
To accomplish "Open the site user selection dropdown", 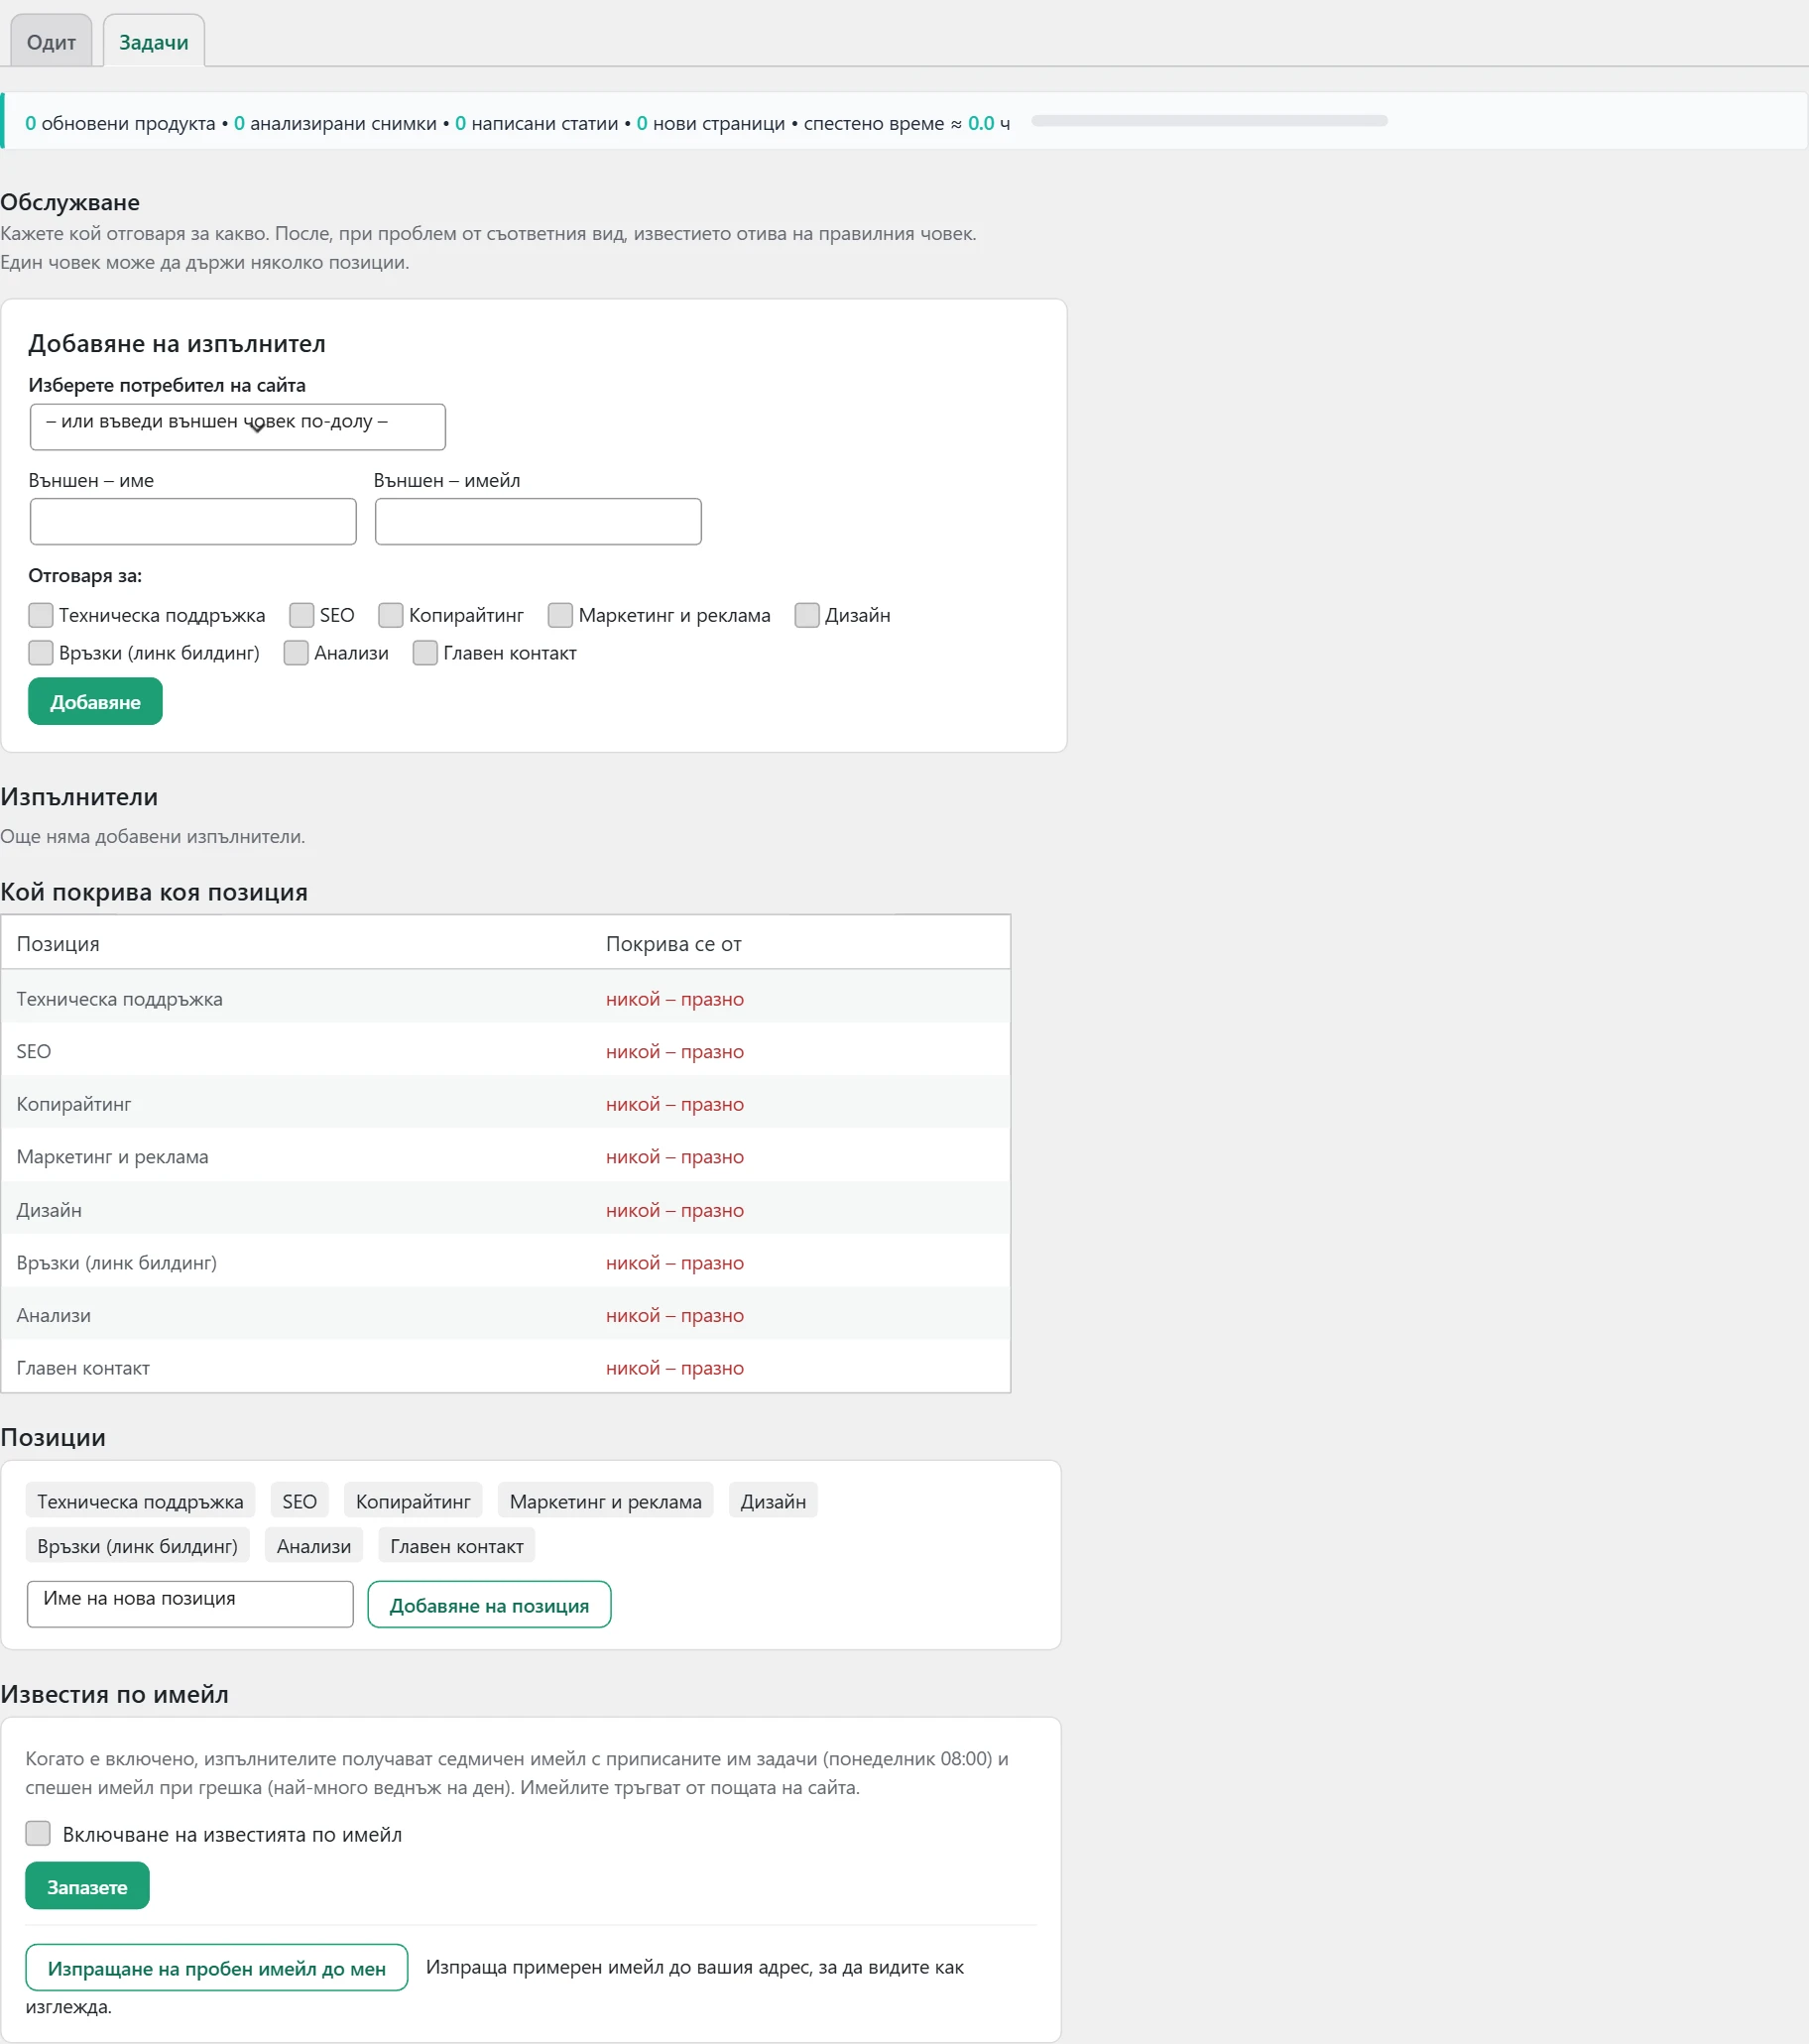I will [x=238, y=427].
